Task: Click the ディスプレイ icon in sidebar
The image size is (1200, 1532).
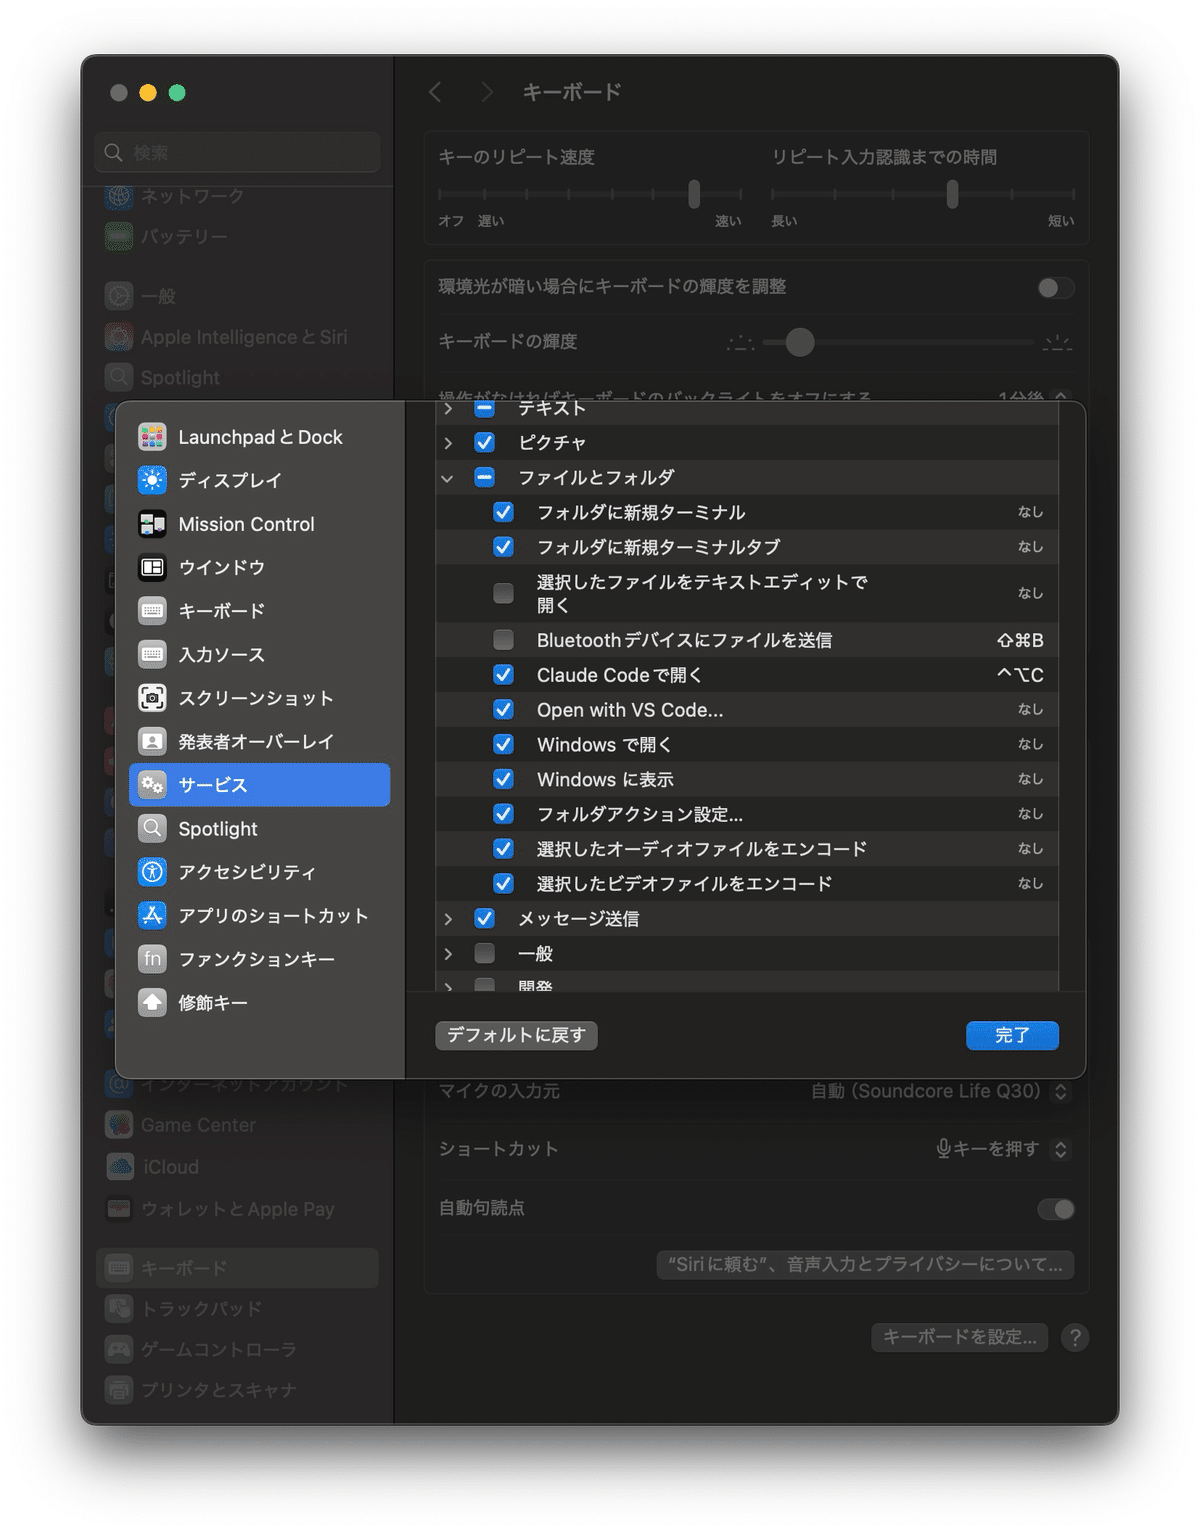Action: click(x=152, y=480)
